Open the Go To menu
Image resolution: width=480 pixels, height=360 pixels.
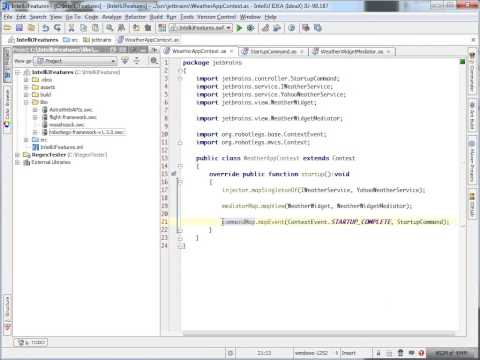click(73, 17)
